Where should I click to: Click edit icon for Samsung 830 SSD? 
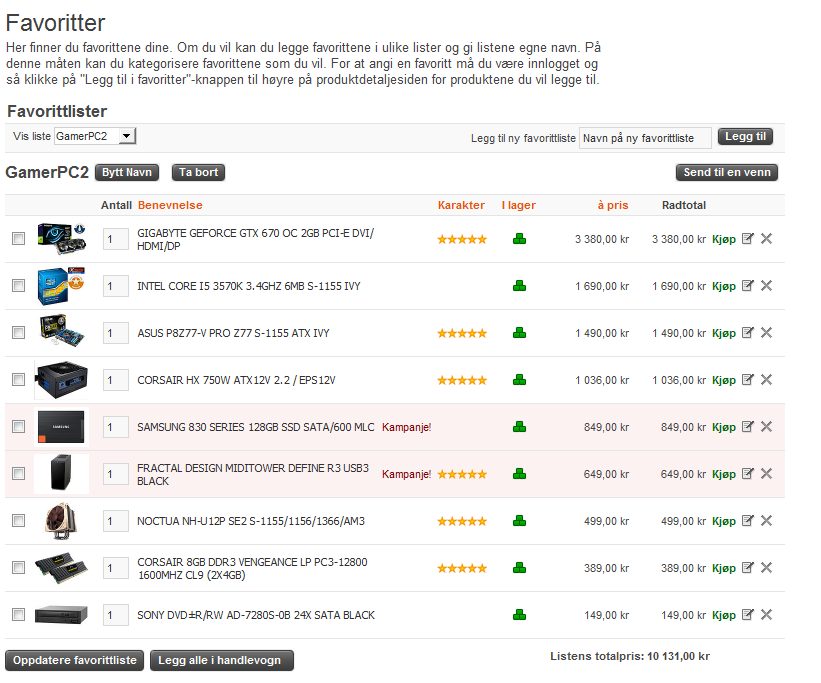click(748, 427)
